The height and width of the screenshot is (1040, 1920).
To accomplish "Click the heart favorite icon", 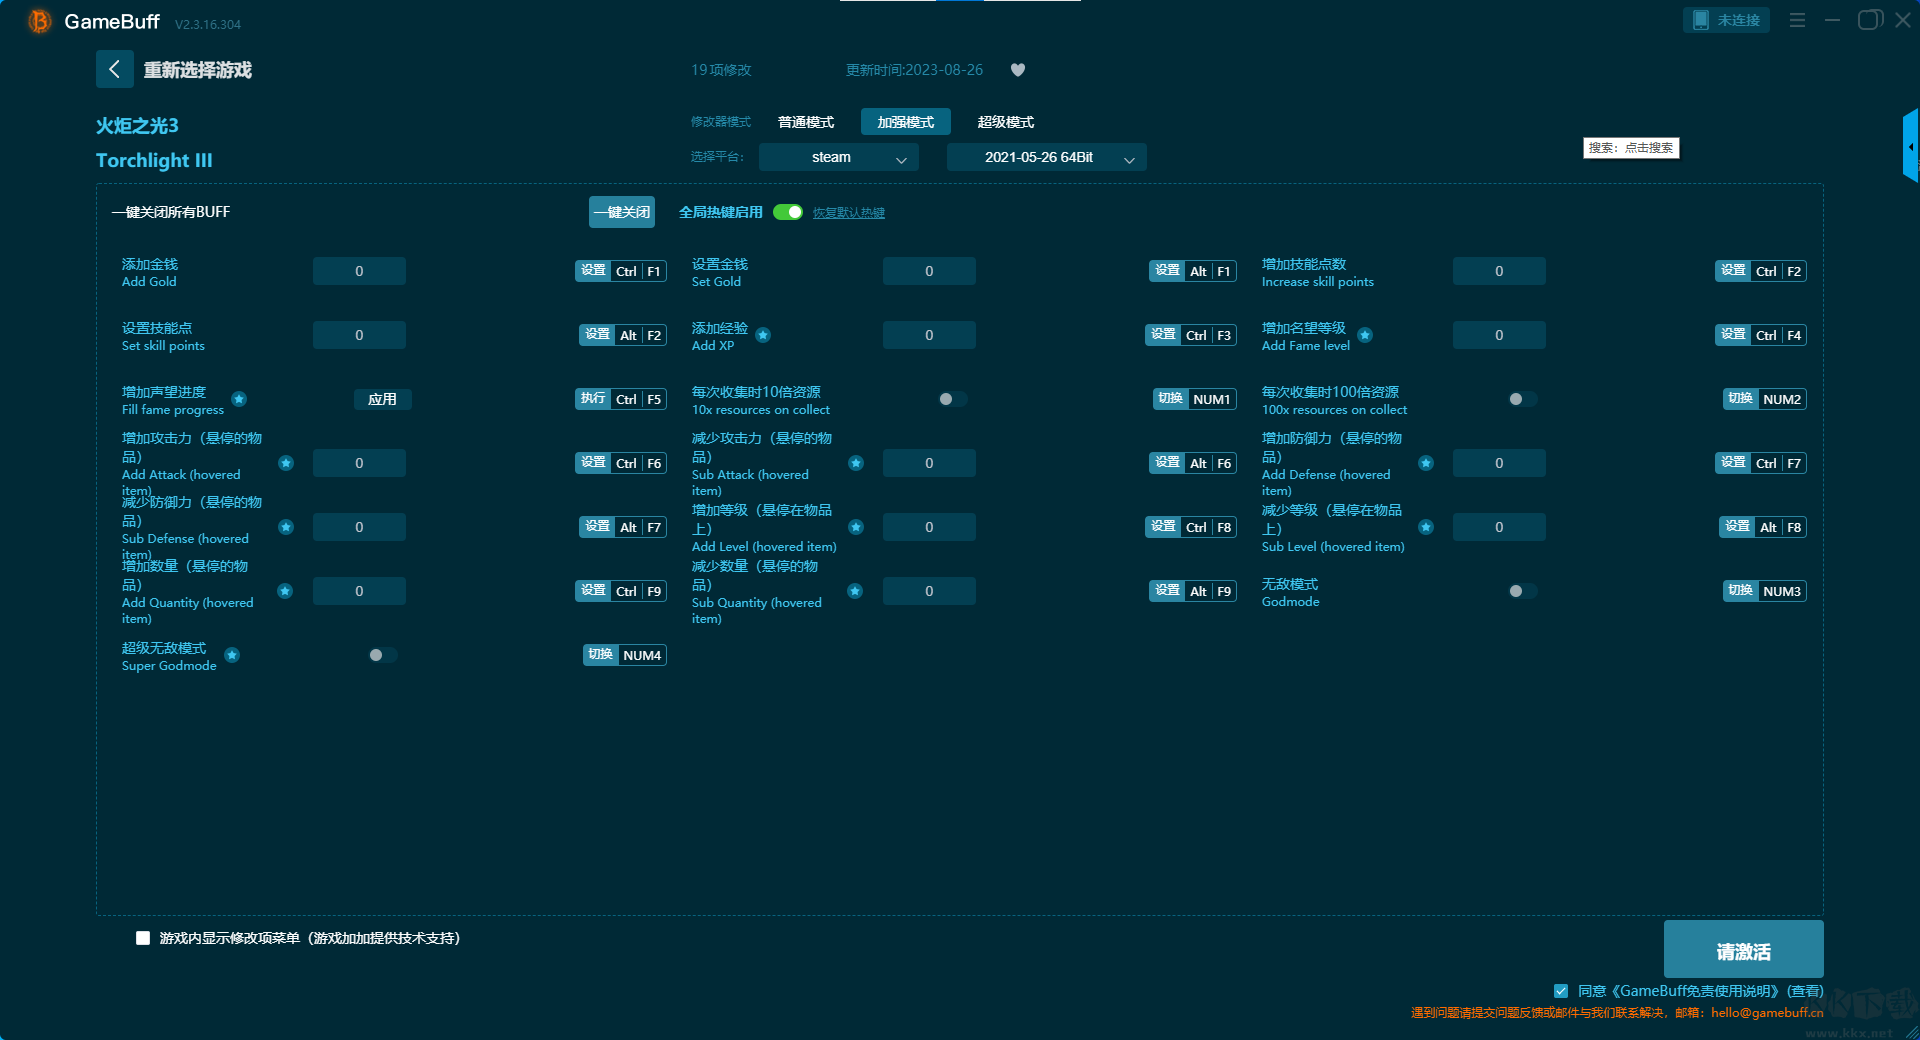I will pos(1018,70).
